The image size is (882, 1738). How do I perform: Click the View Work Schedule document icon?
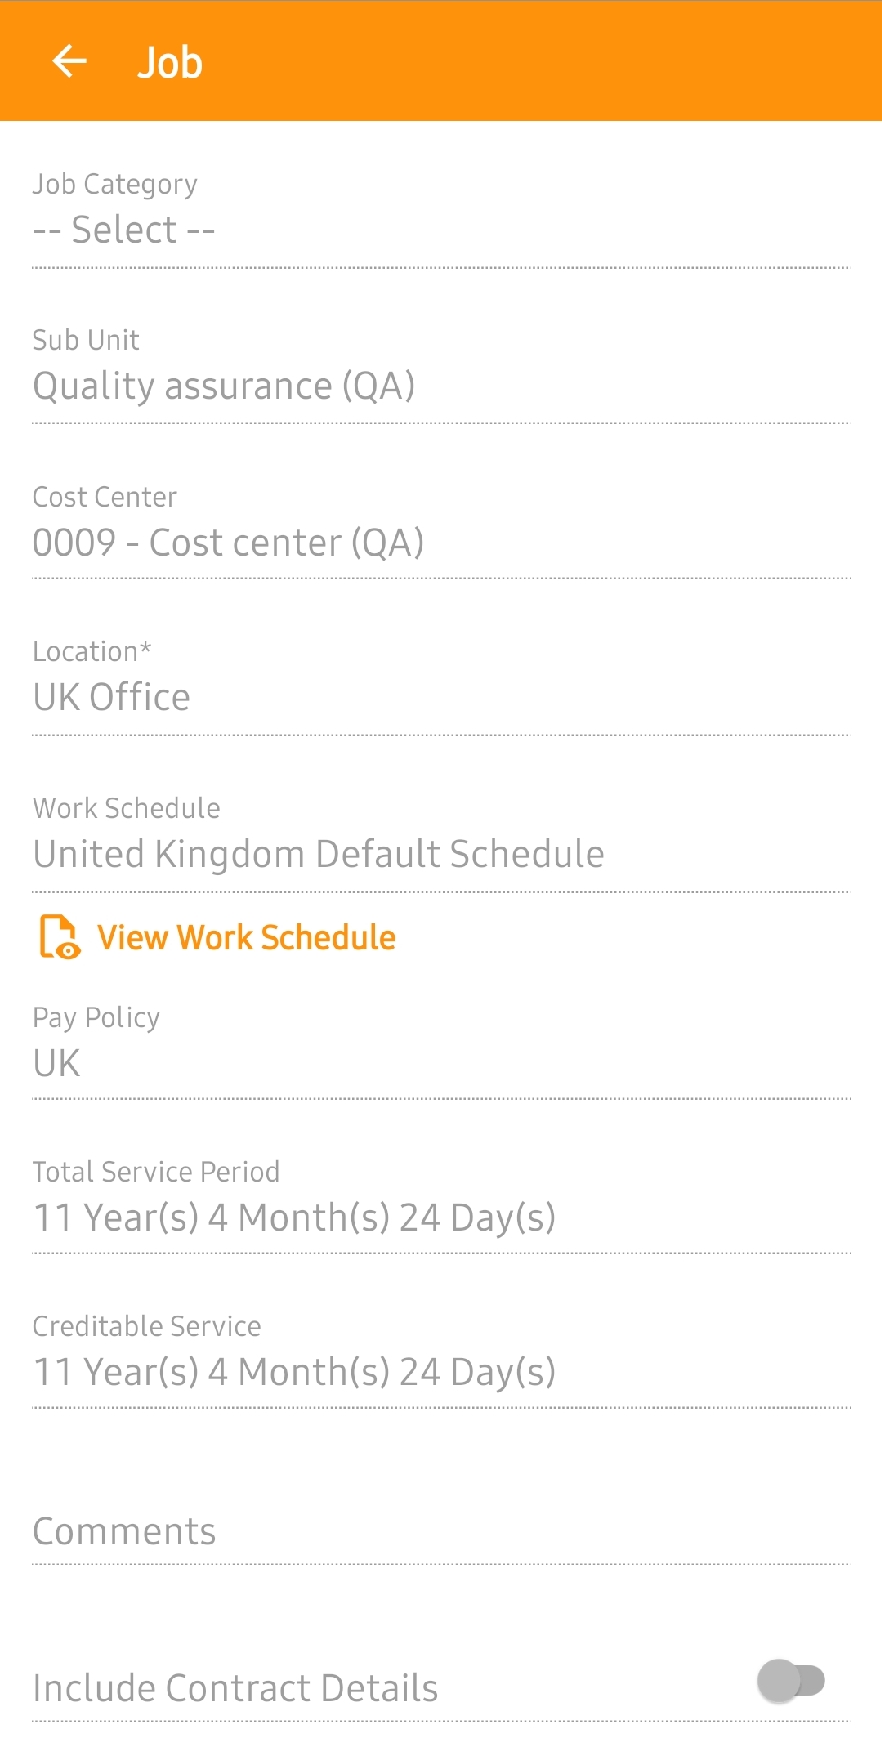click(59, 937)
